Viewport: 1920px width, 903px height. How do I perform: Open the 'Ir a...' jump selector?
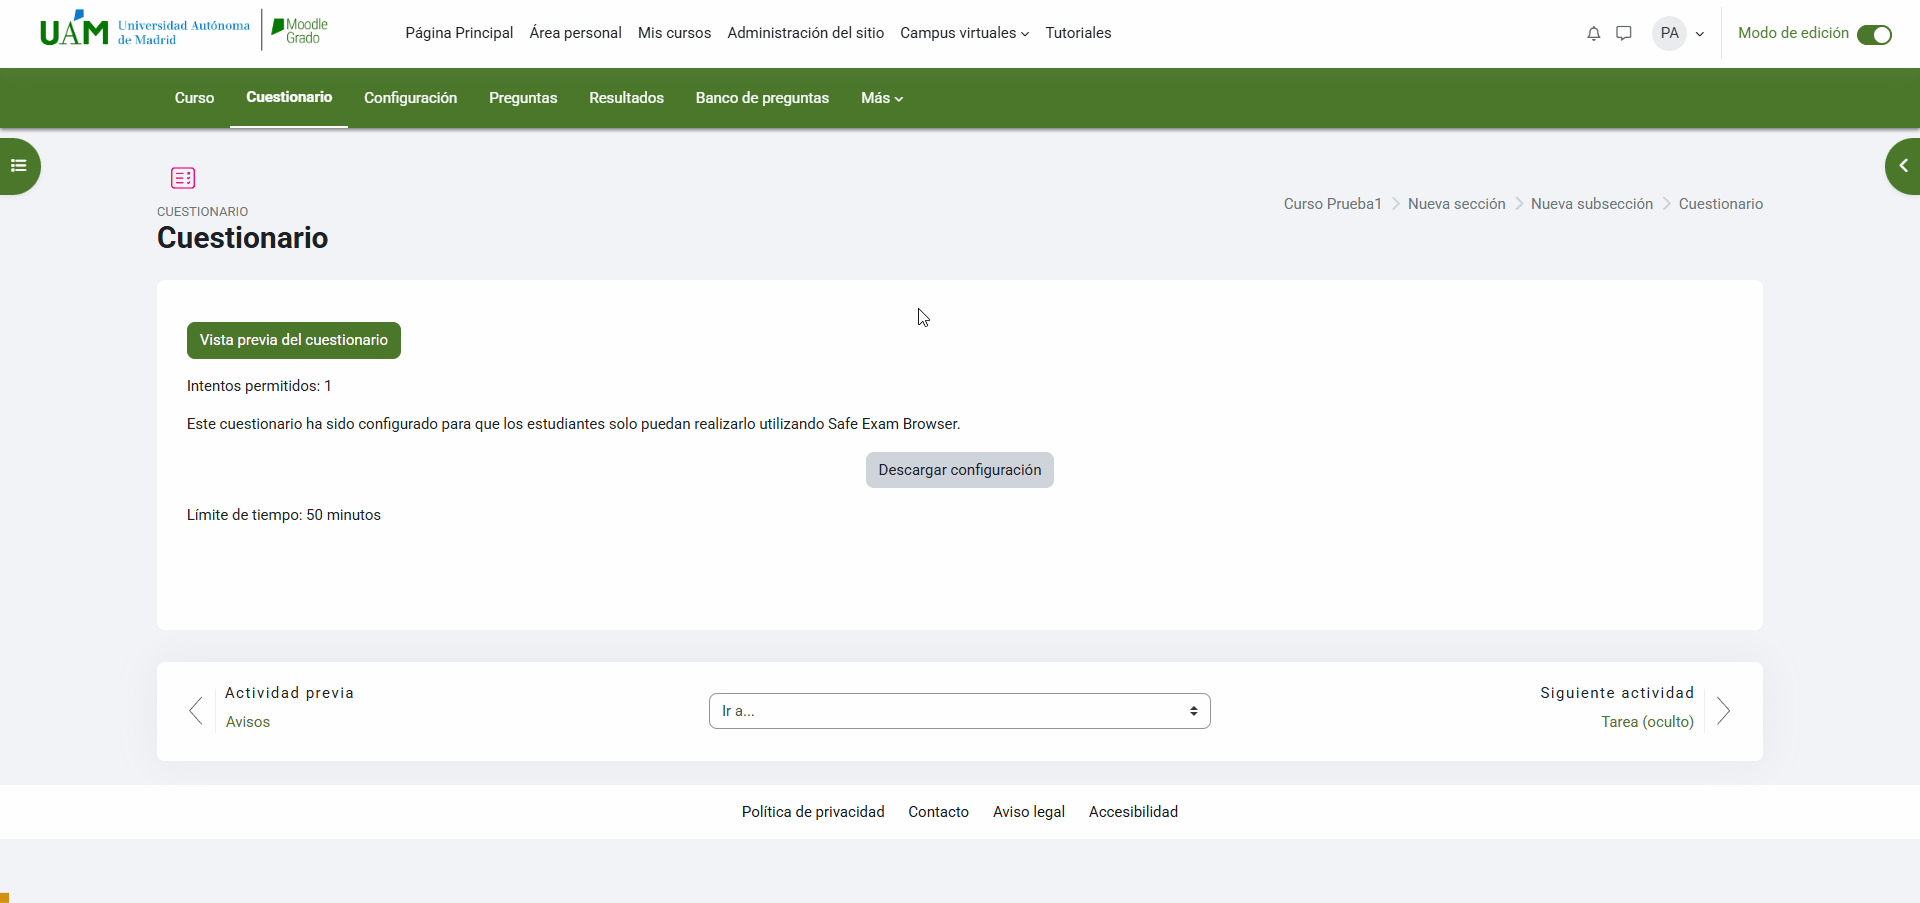tap(959, 711)
